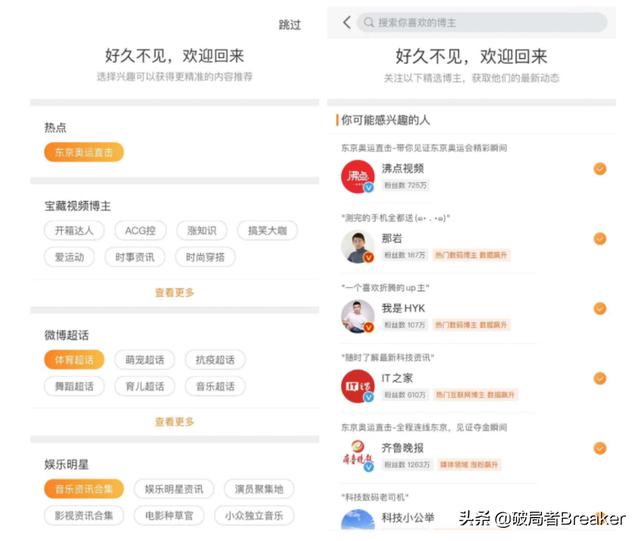Image resolution: width=640 pixels, height=541 pixels.
Task: Open the 科技小公举 account name
Action: pyautogui.click(x=408, y=518)
